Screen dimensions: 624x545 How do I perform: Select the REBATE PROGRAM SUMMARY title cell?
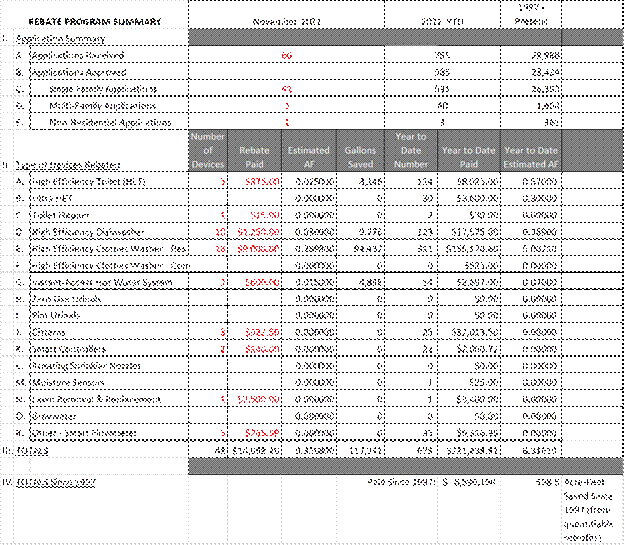coord(95,21)
